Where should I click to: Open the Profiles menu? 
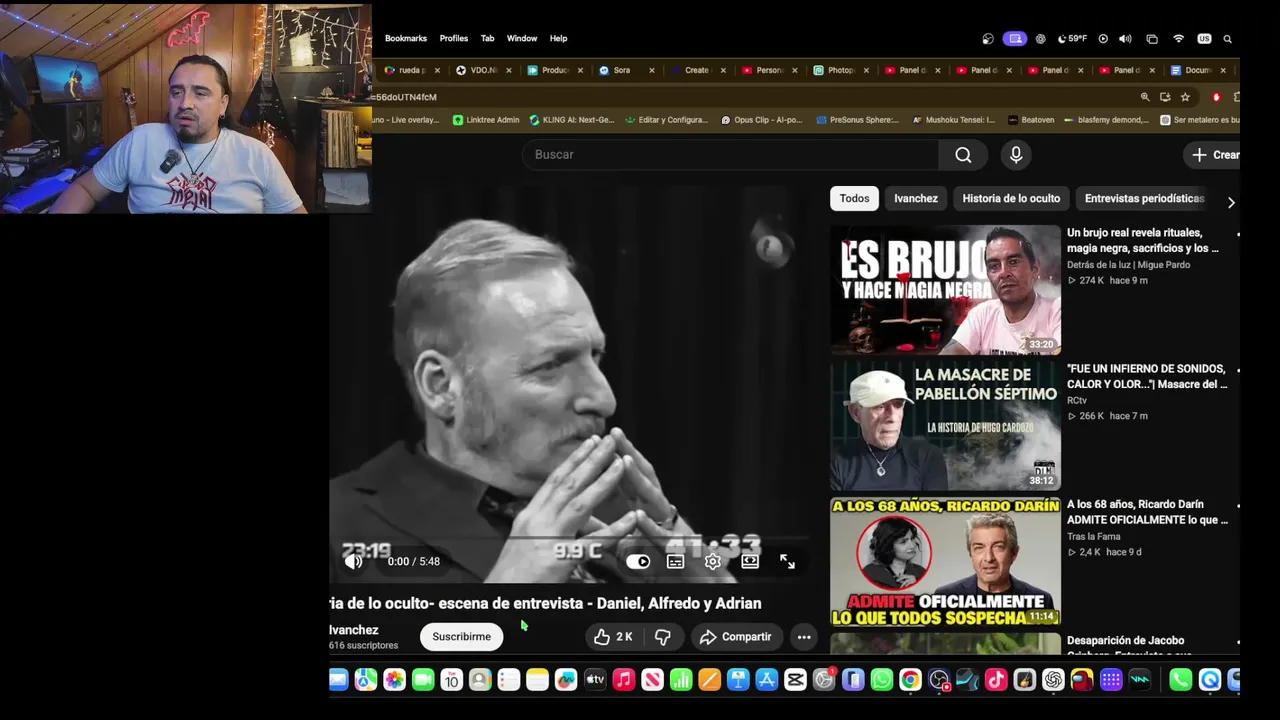[454, 39]
